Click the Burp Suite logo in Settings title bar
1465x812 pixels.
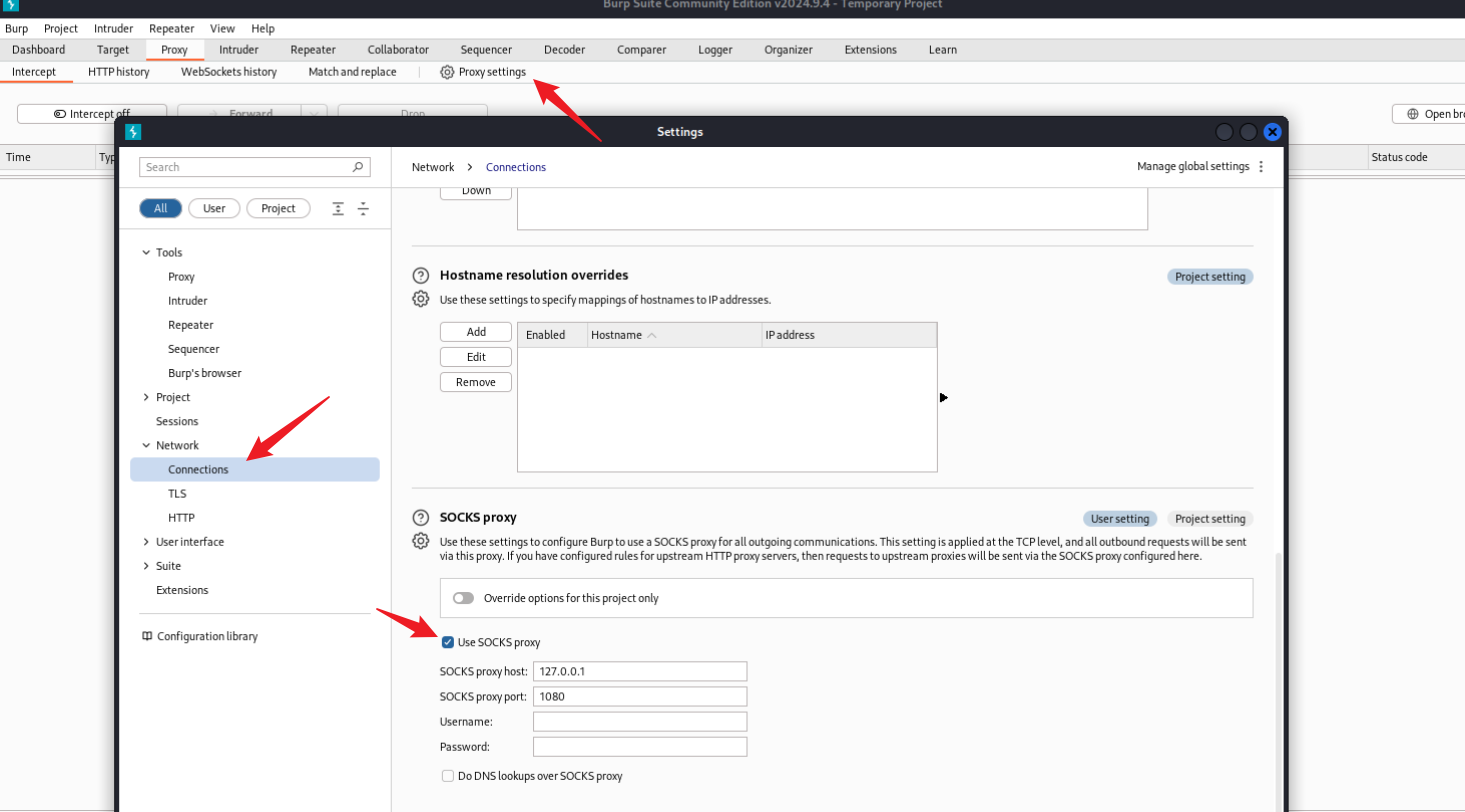pyautogui.click(x=133, y=132)
